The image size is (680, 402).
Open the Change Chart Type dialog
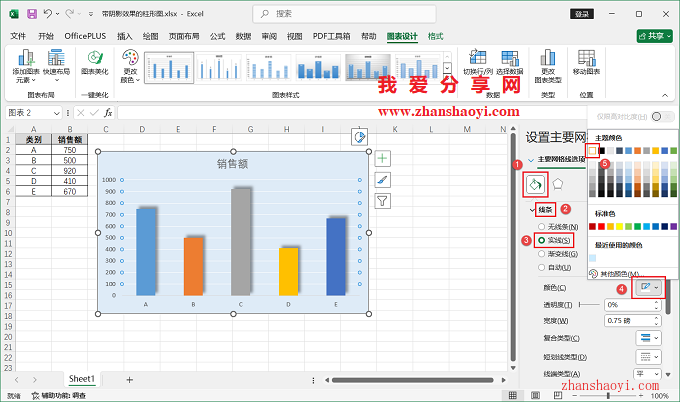tap(548, 66)
